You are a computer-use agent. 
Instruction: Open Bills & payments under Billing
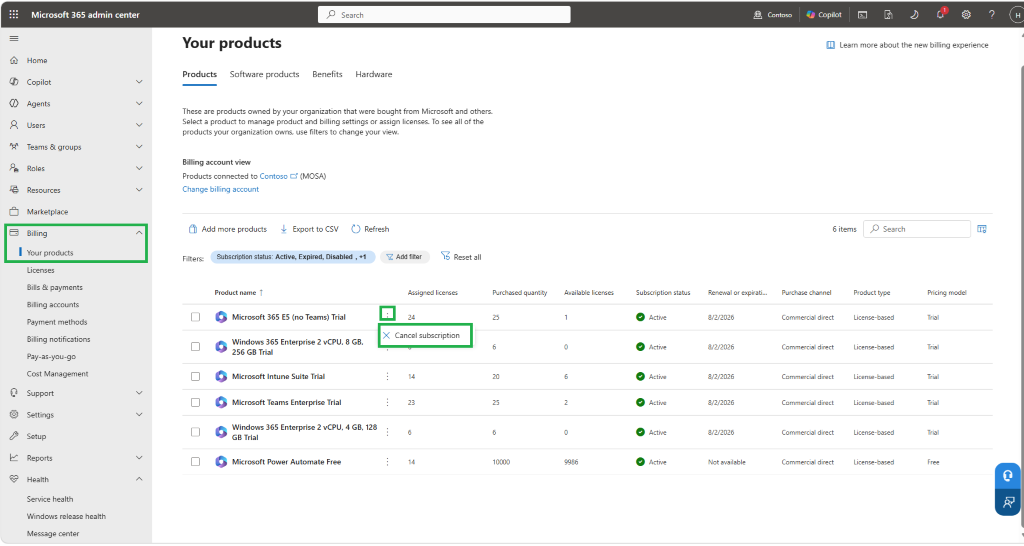[x=55, y=287]
